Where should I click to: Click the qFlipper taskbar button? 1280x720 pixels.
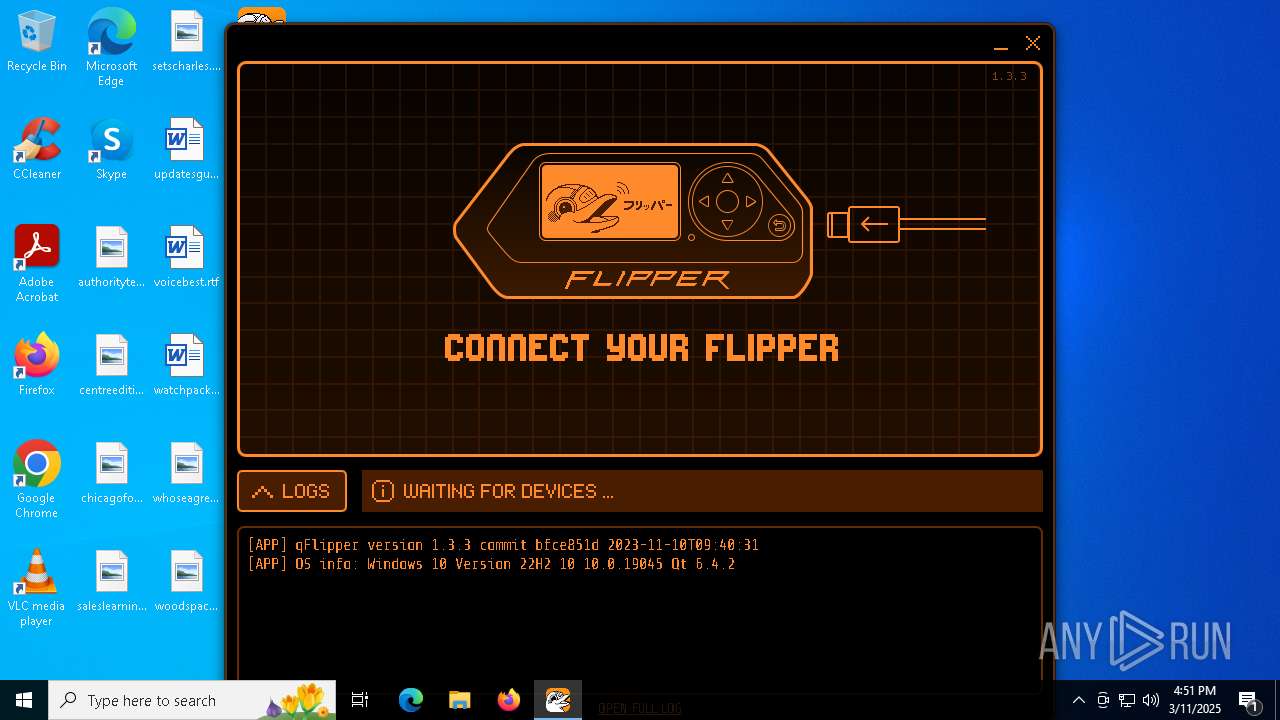[558, 700]
